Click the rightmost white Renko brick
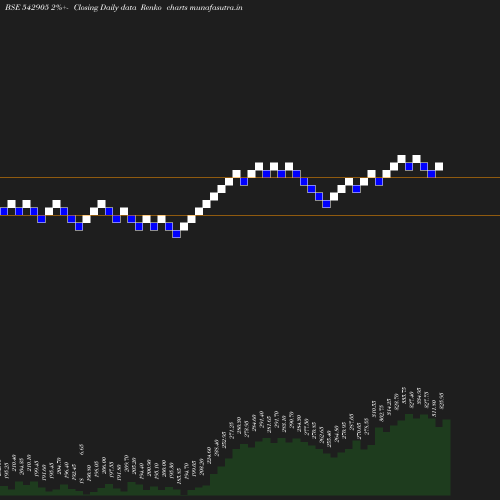 [439, 166]
